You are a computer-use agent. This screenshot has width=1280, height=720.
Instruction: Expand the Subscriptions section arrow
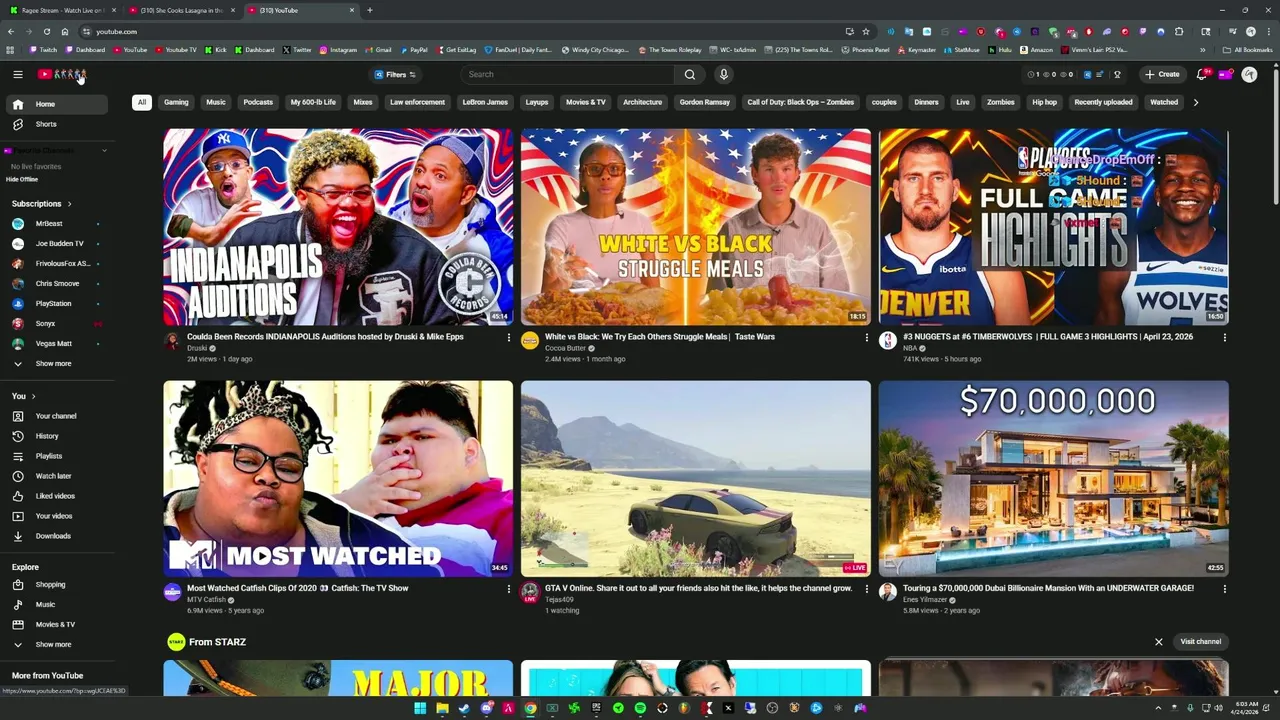[x=69, y=204]
